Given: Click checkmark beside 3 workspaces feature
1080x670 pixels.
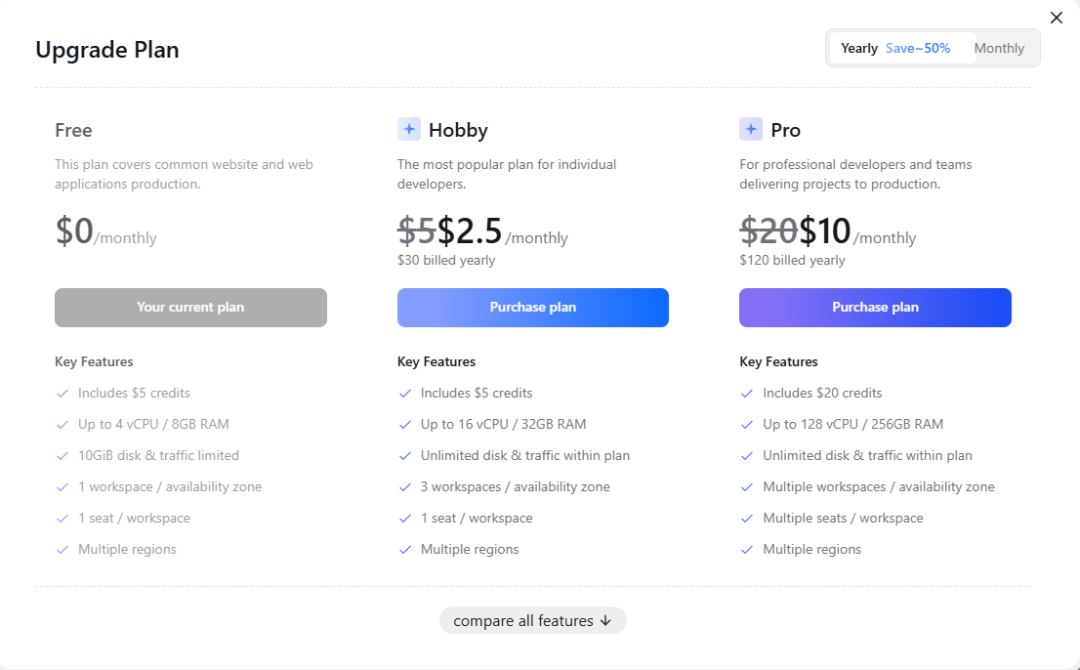Looking at the screenshot, I should tap(405, 487).
